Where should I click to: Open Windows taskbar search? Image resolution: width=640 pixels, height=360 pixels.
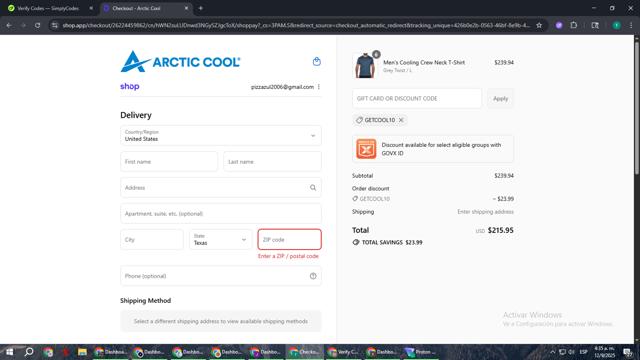click(29, 352)
